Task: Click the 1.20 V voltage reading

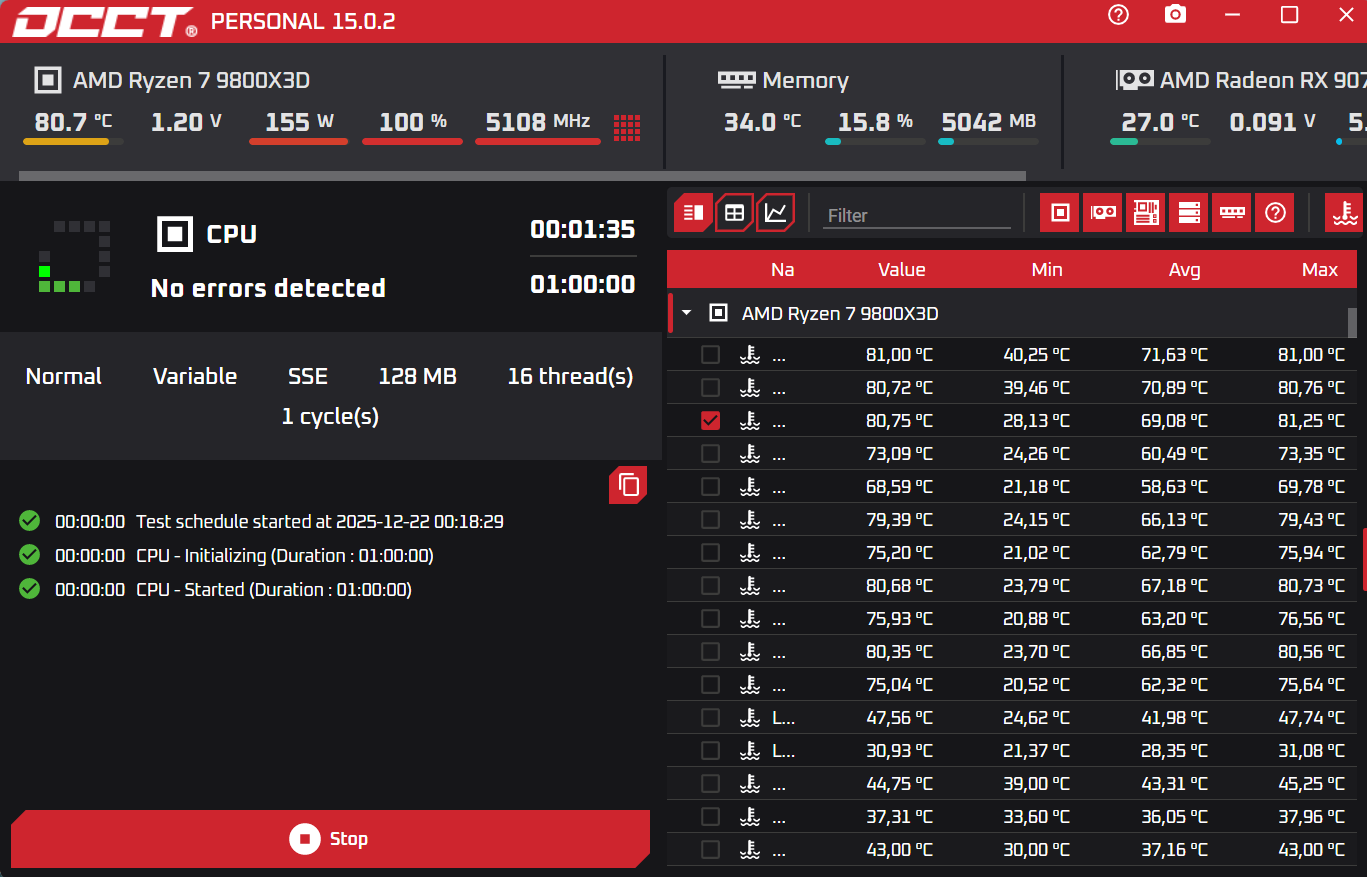Action: click(x=186, y=122)
